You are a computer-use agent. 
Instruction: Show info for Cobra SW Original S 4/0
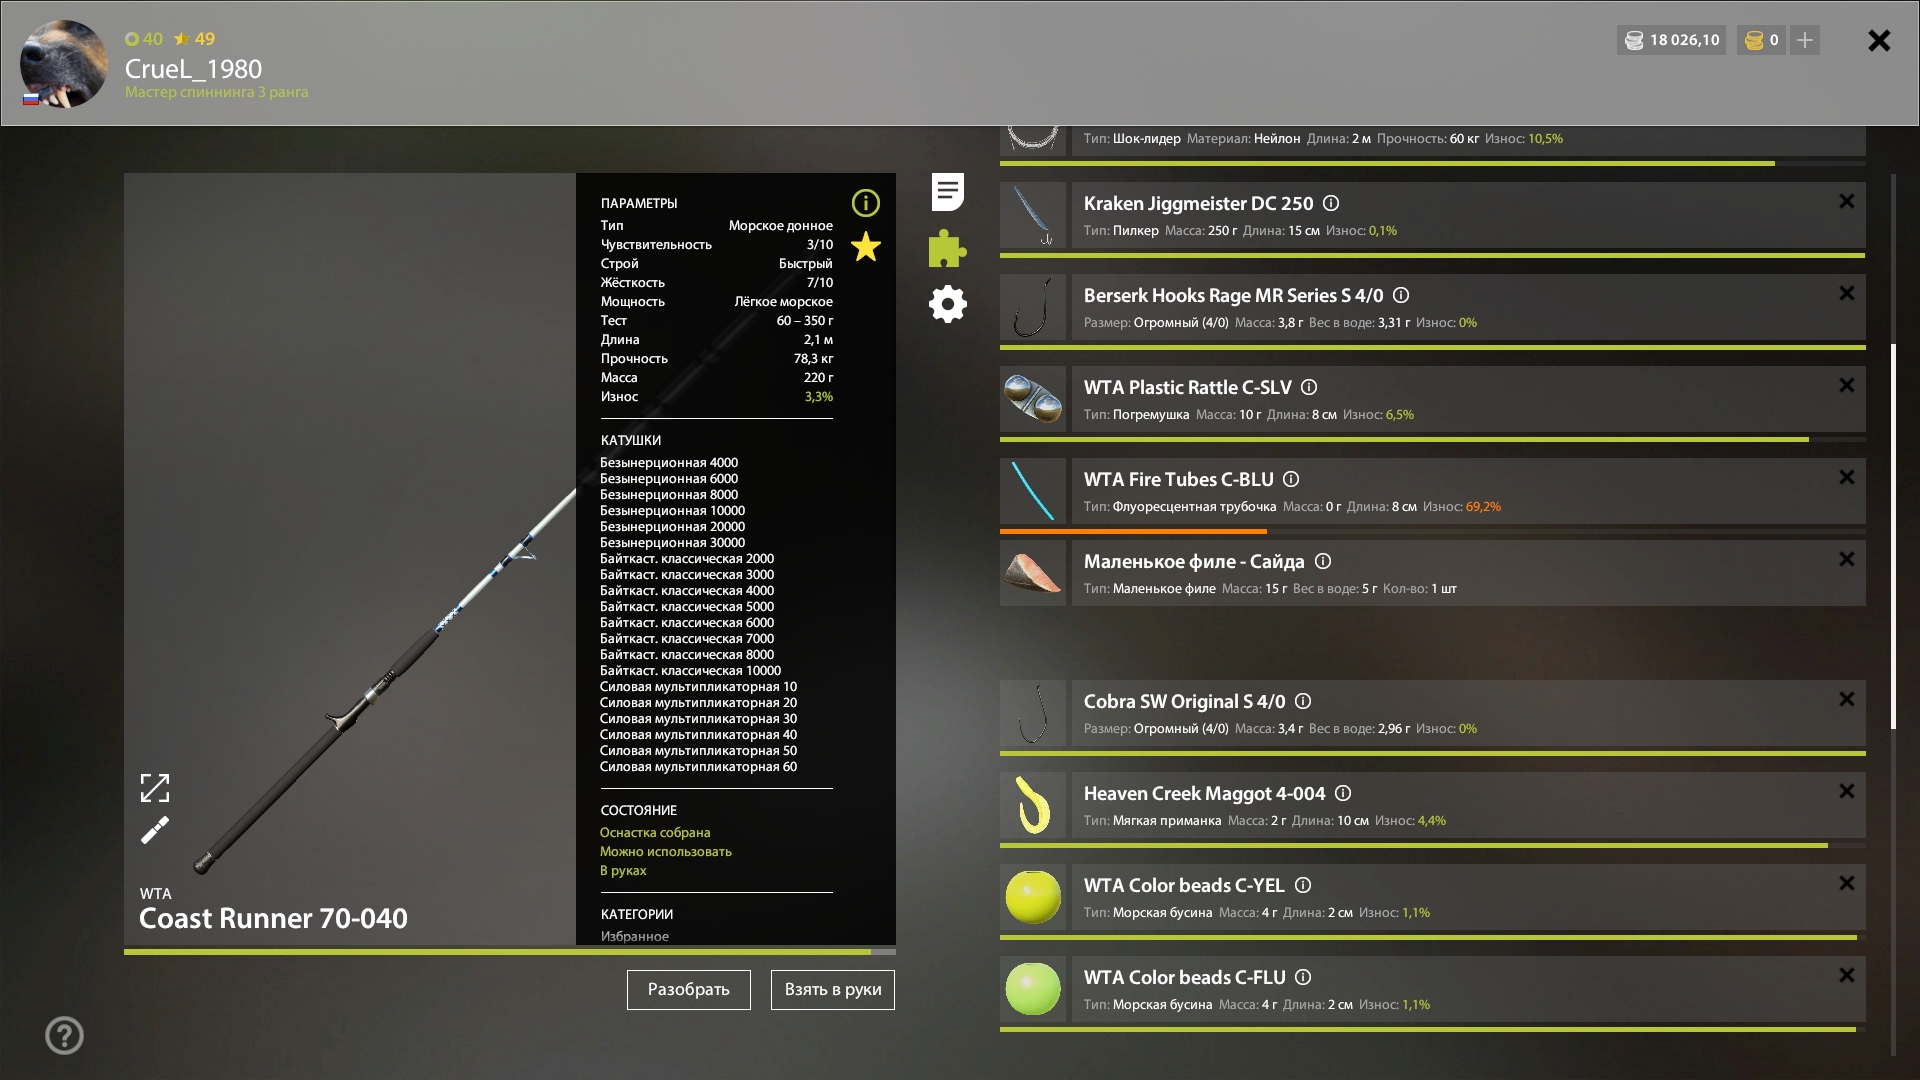(1302, 701)
